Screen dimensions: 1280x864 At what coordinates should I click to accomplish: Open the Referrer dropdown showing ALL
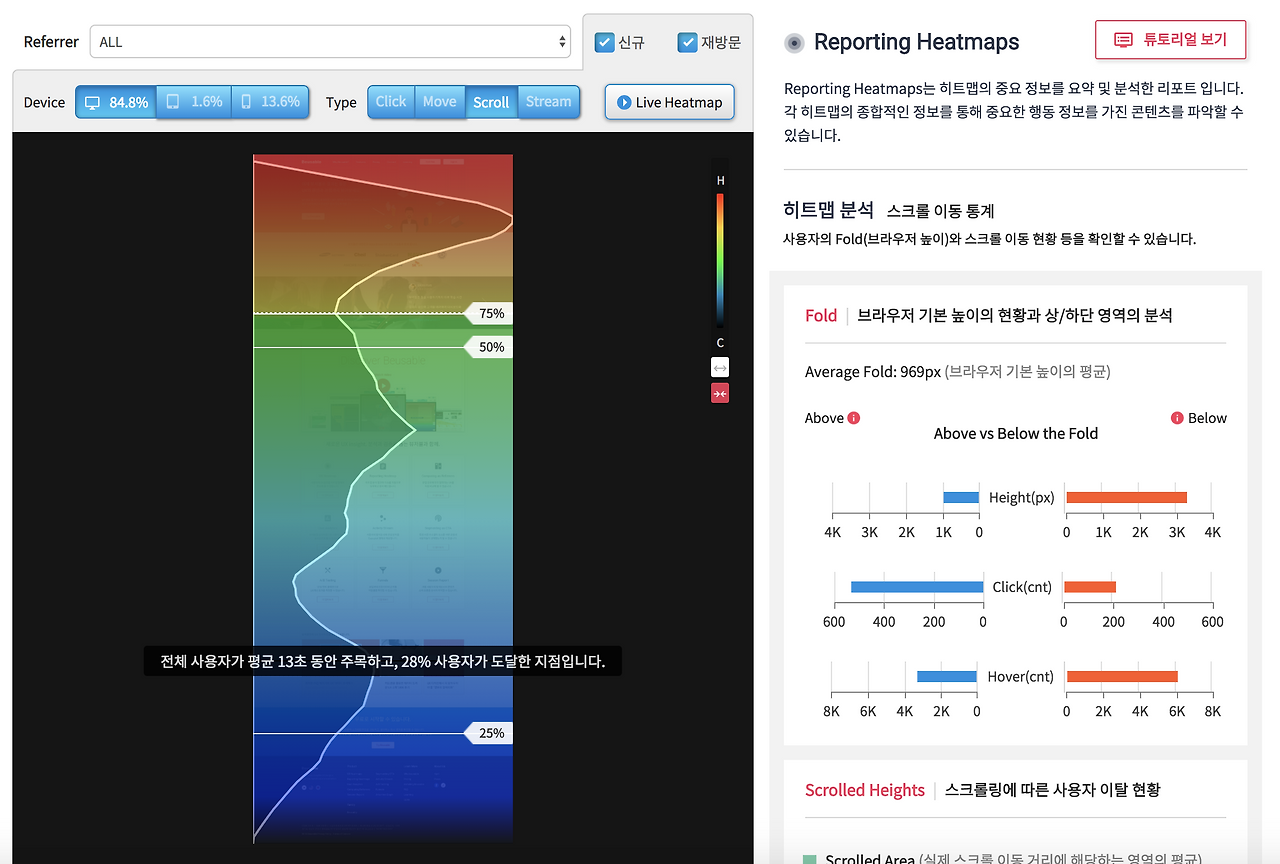pos(330,42)
